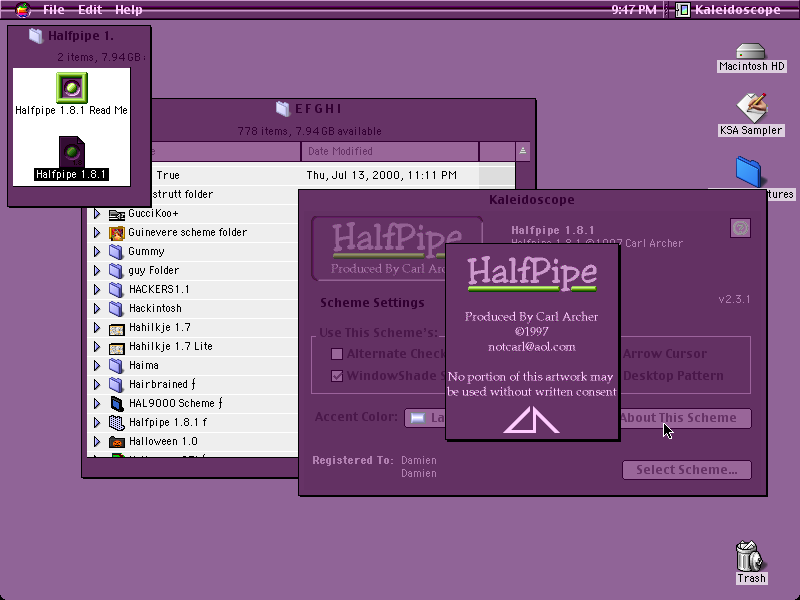Select the Gummy folder icon
The height and width of the screenshot is (600, 800).
[x=117, y=252]
